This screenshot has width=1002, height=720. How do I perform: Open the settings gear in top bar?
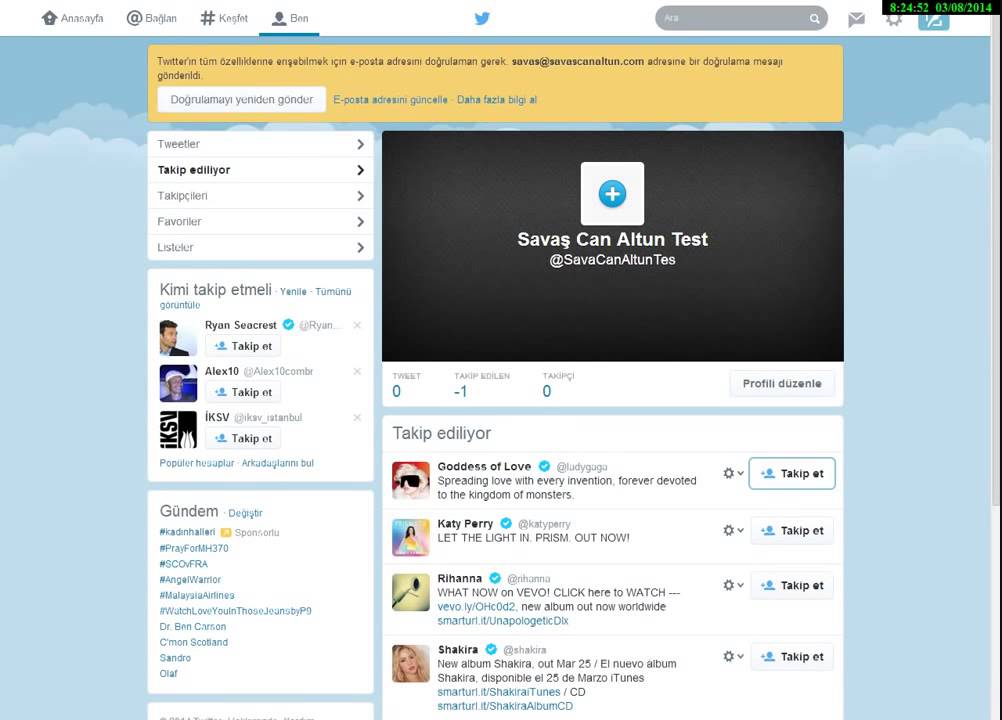894,19
